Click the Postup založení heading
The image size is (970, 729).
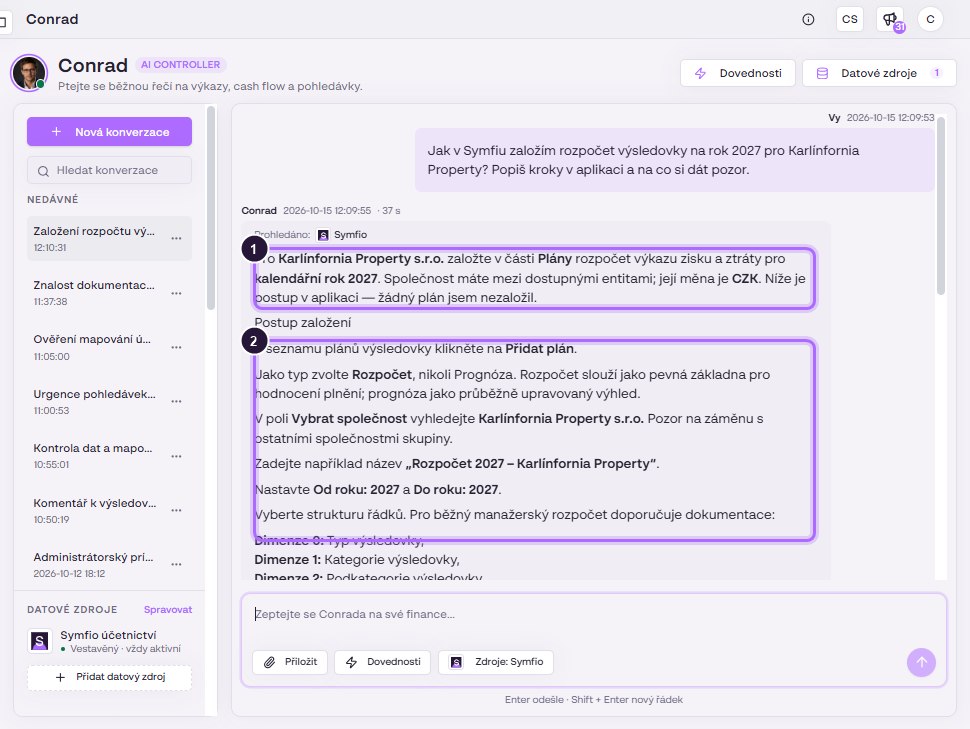303,322
